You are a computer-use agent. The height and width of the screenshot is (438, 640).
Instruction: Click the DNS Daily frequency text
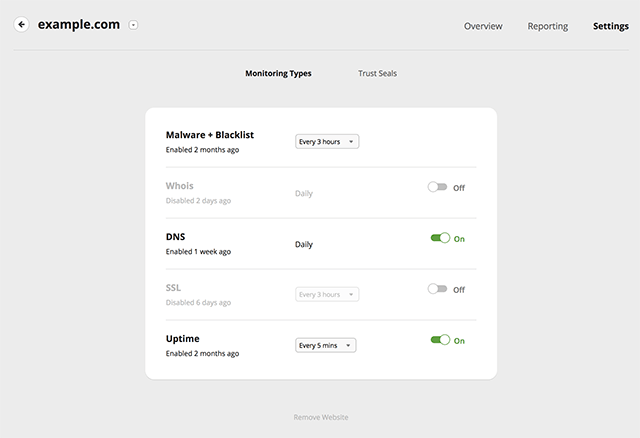[304, 245]
